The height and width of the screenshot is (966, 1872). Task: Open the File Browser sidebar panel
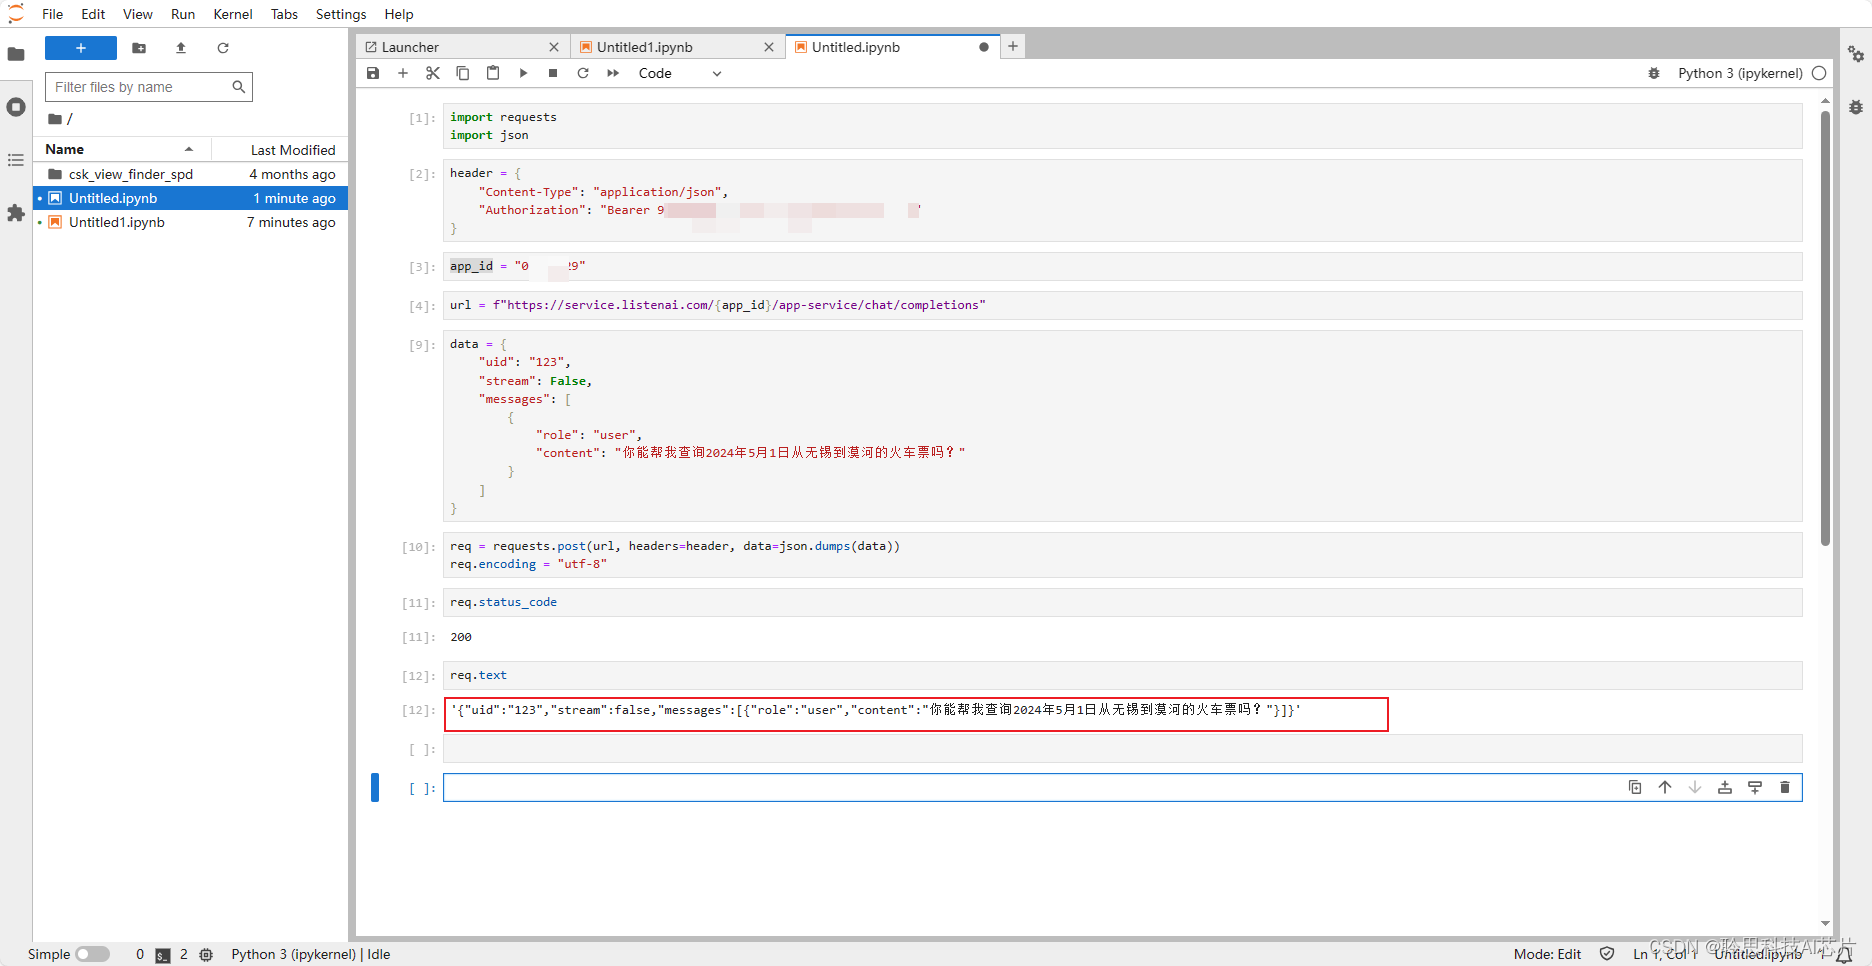(x=16, y=54)
